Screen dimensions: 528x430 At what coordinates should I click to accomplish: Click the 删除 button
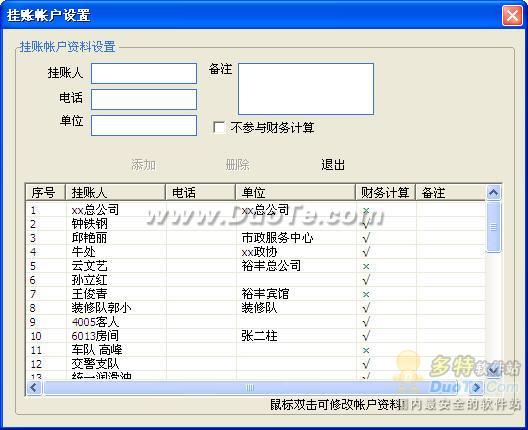click(237, 165)
